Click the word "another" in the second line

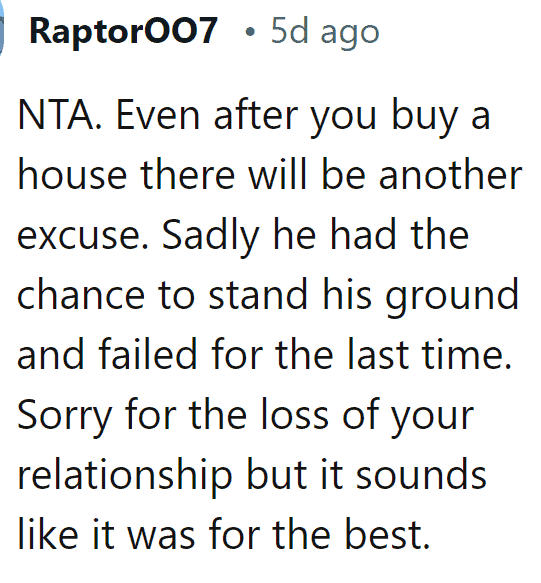451,175
